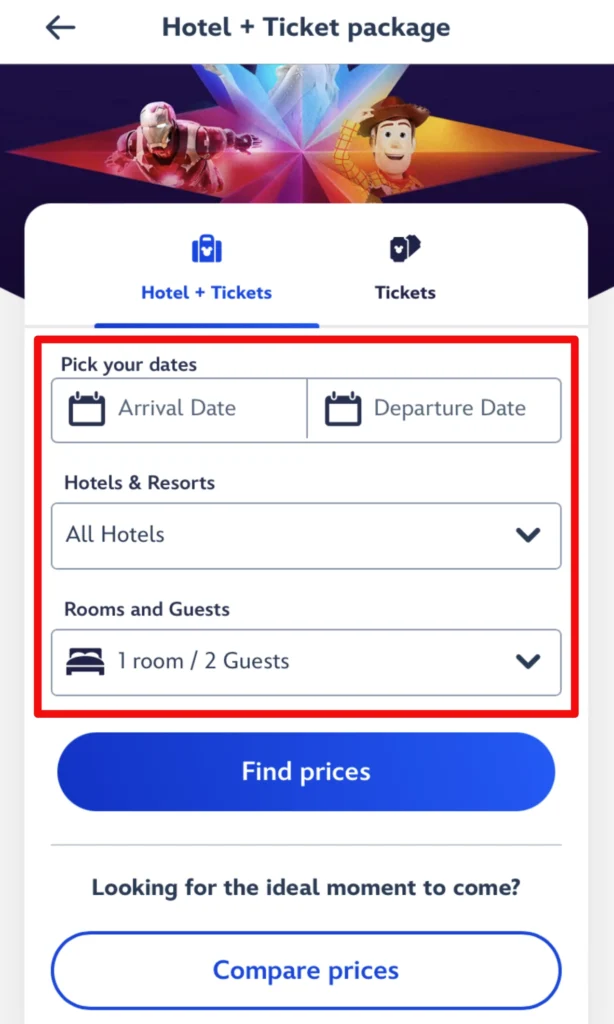Click the Hotel + Ticket package title
The width and height of the screenshot is (614, 1024).
[306, 28]
